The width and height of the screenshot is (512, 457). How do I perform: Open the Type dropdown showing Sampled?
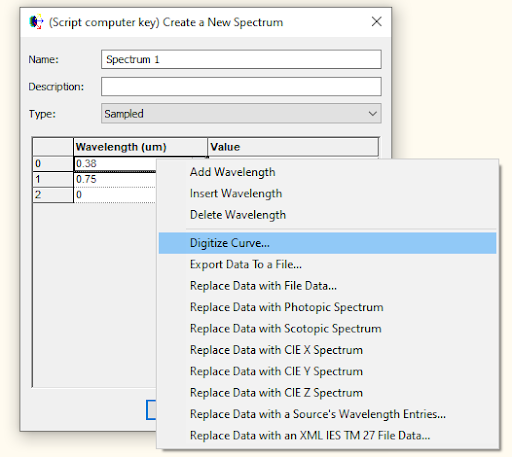click(x=241, y=114)
